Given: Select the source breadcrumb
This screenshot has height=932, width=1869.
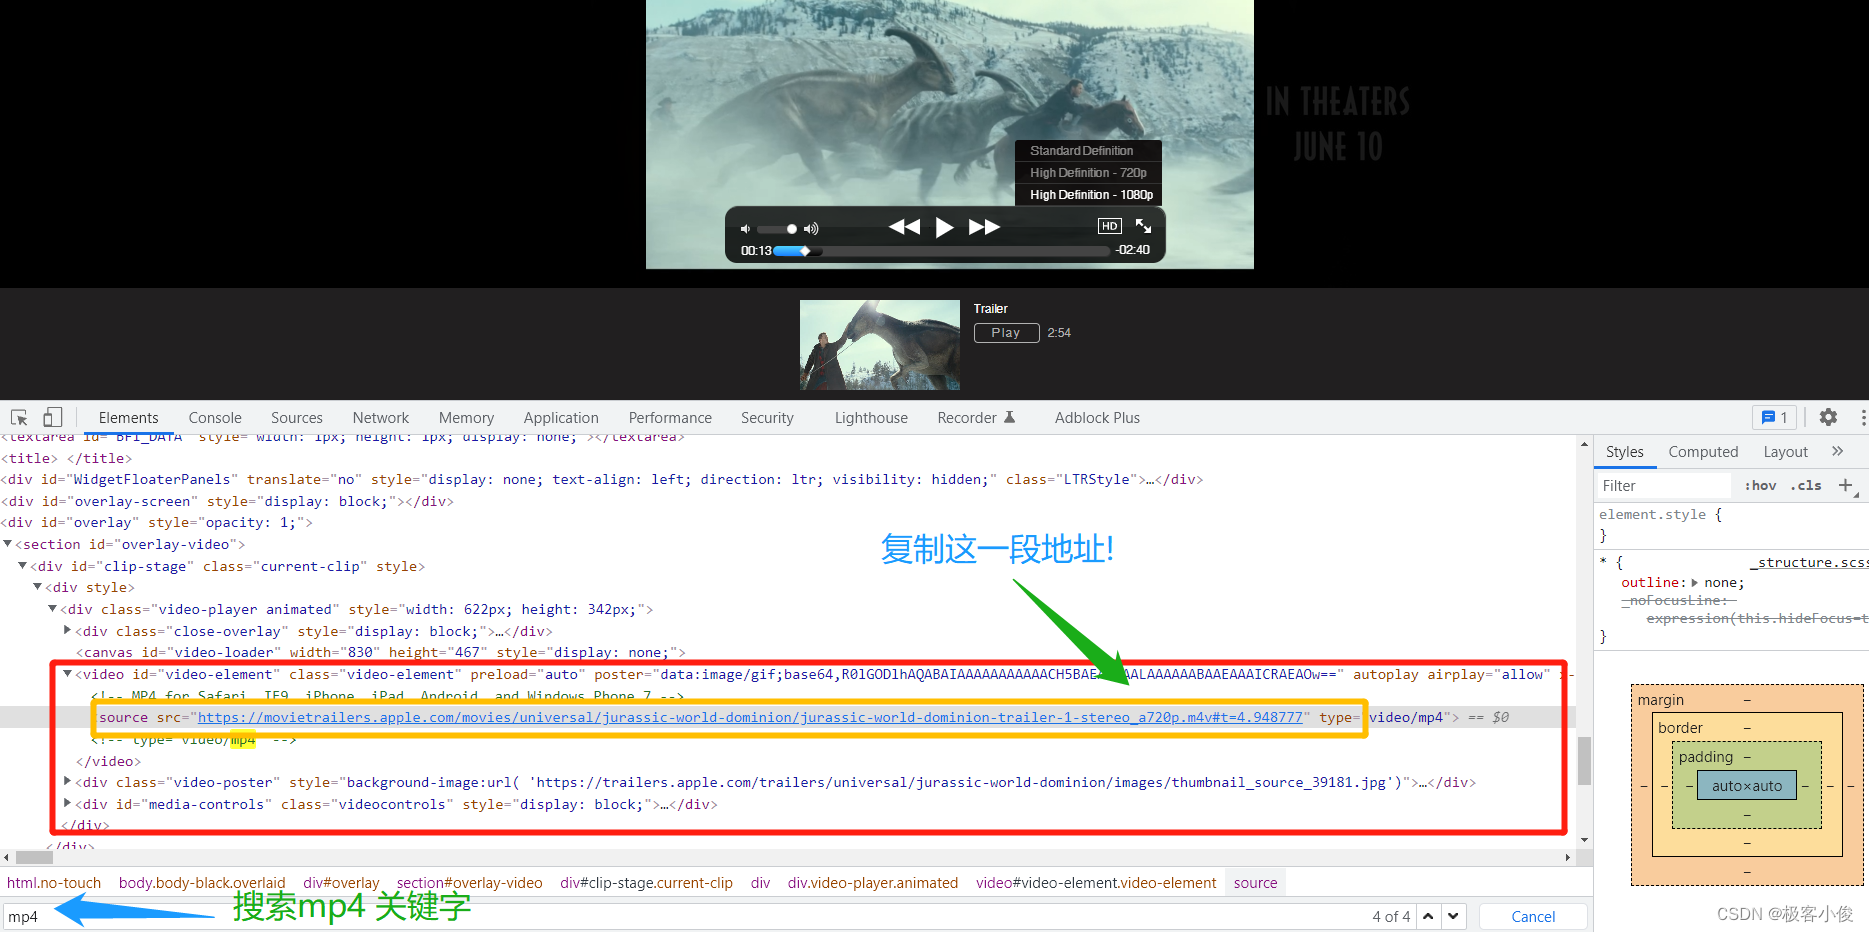Looking at the screenshot, I should click(1256, 883).
